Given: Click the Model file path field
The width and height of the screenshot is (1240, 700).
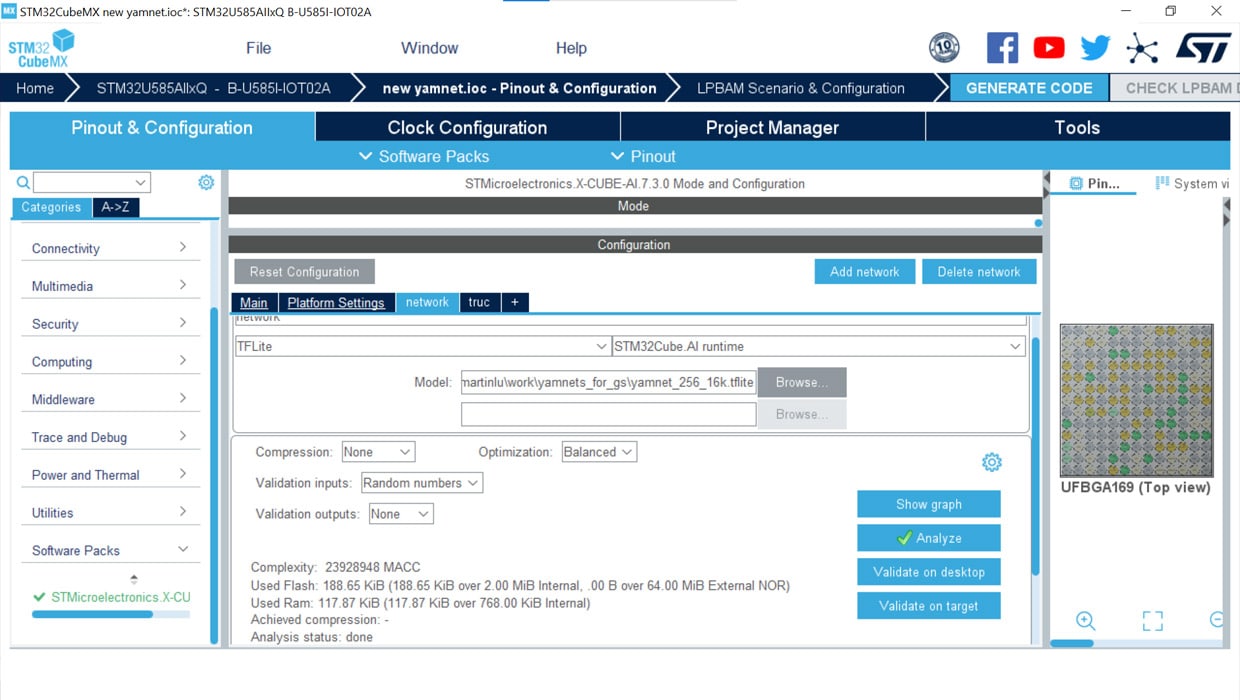Looking at the screenshot, I should coord(608,382).
